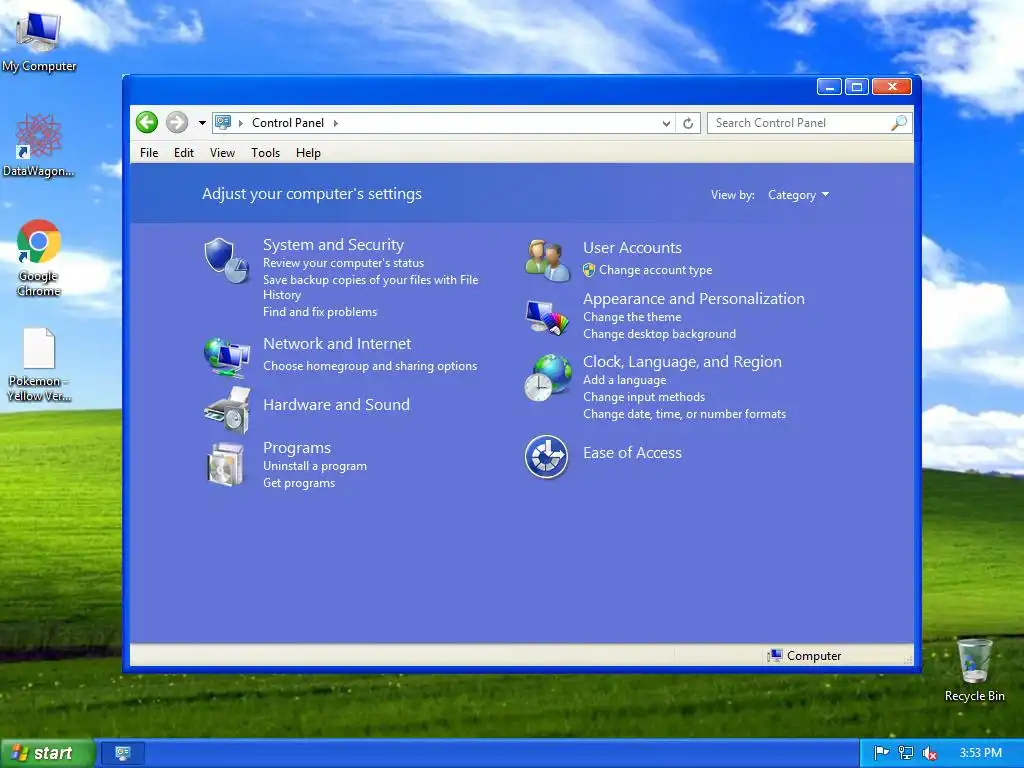
Task: Open the View by Category dropdown
Action: coord(798,195)
